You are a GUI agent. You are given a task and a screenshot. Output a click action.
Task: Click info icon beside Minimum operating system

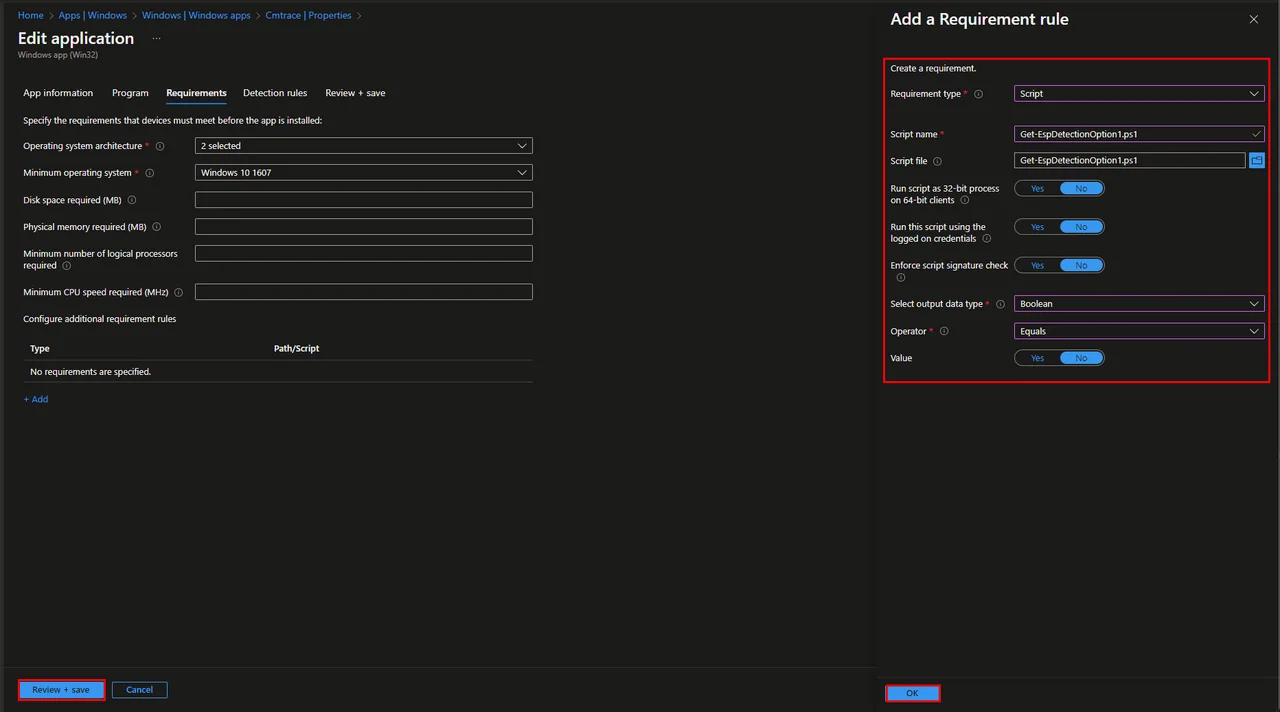150,173
